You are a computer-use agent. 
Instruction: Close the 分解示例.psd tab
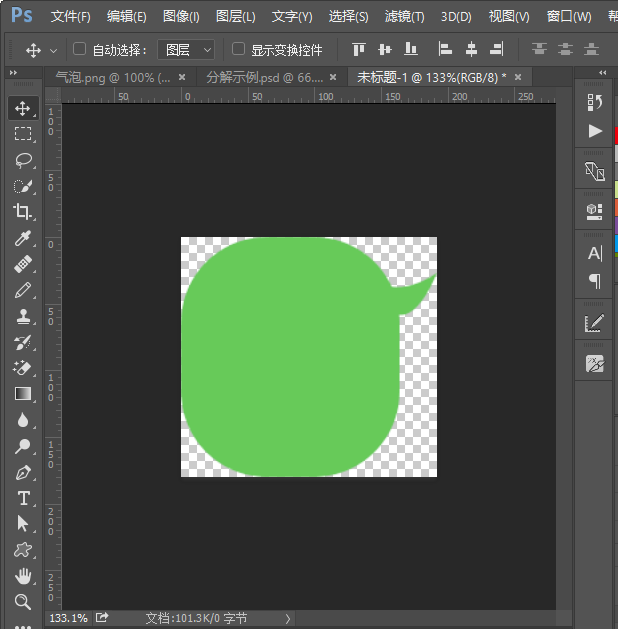(333, 77)
